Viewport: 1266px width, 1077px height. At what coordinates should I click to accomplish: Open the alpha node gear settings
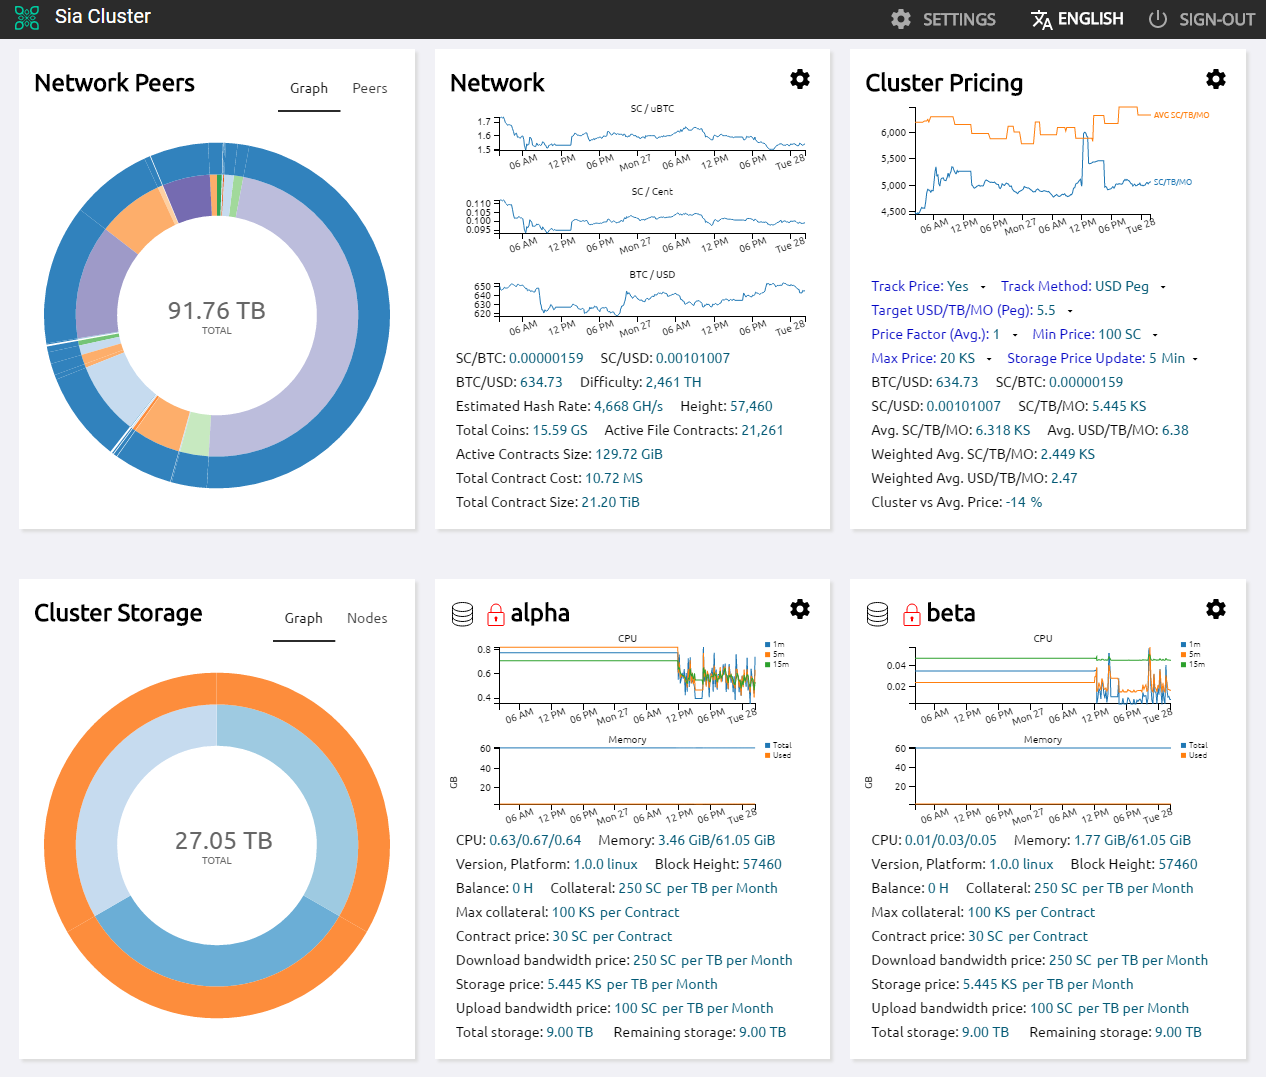click(x=800, y=609)
